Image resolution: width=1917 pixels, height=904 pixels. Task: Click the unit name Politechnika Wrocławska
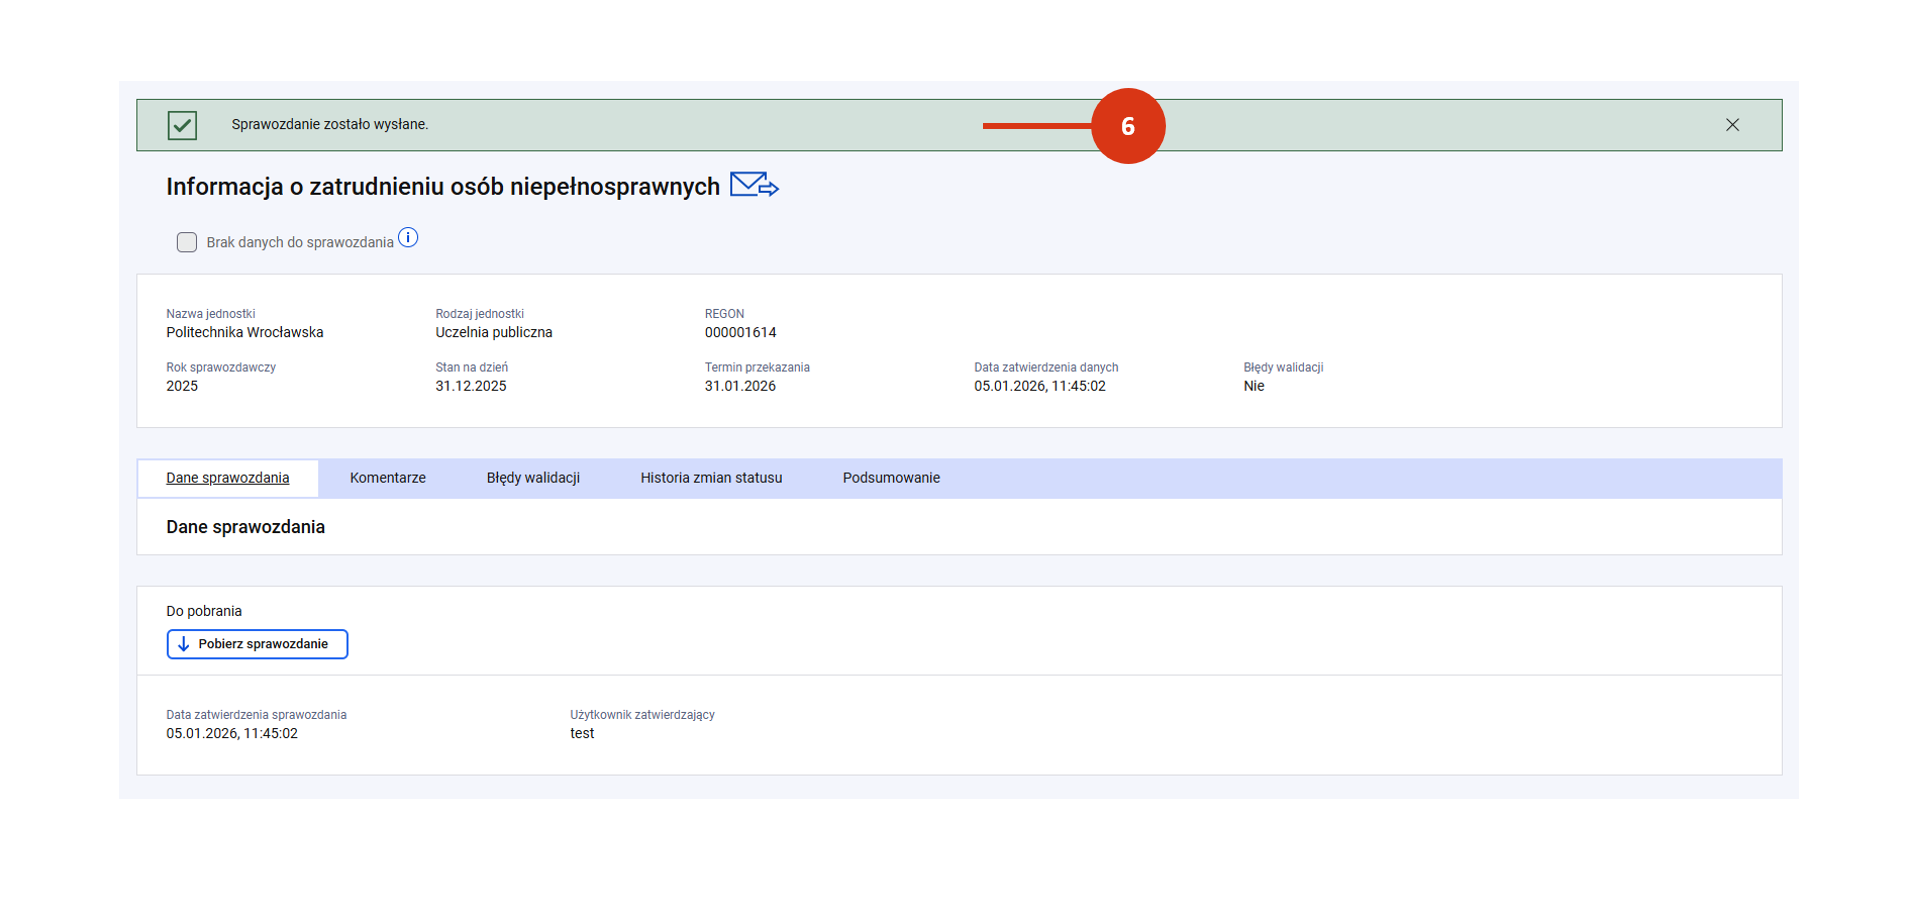[245, 333]
